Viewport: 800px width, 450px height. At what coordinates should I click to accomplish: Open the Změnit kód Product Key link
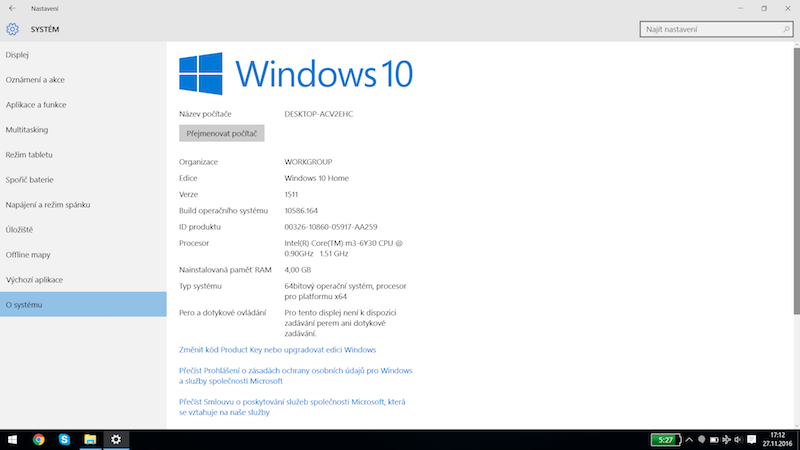(x=277, y=350)
